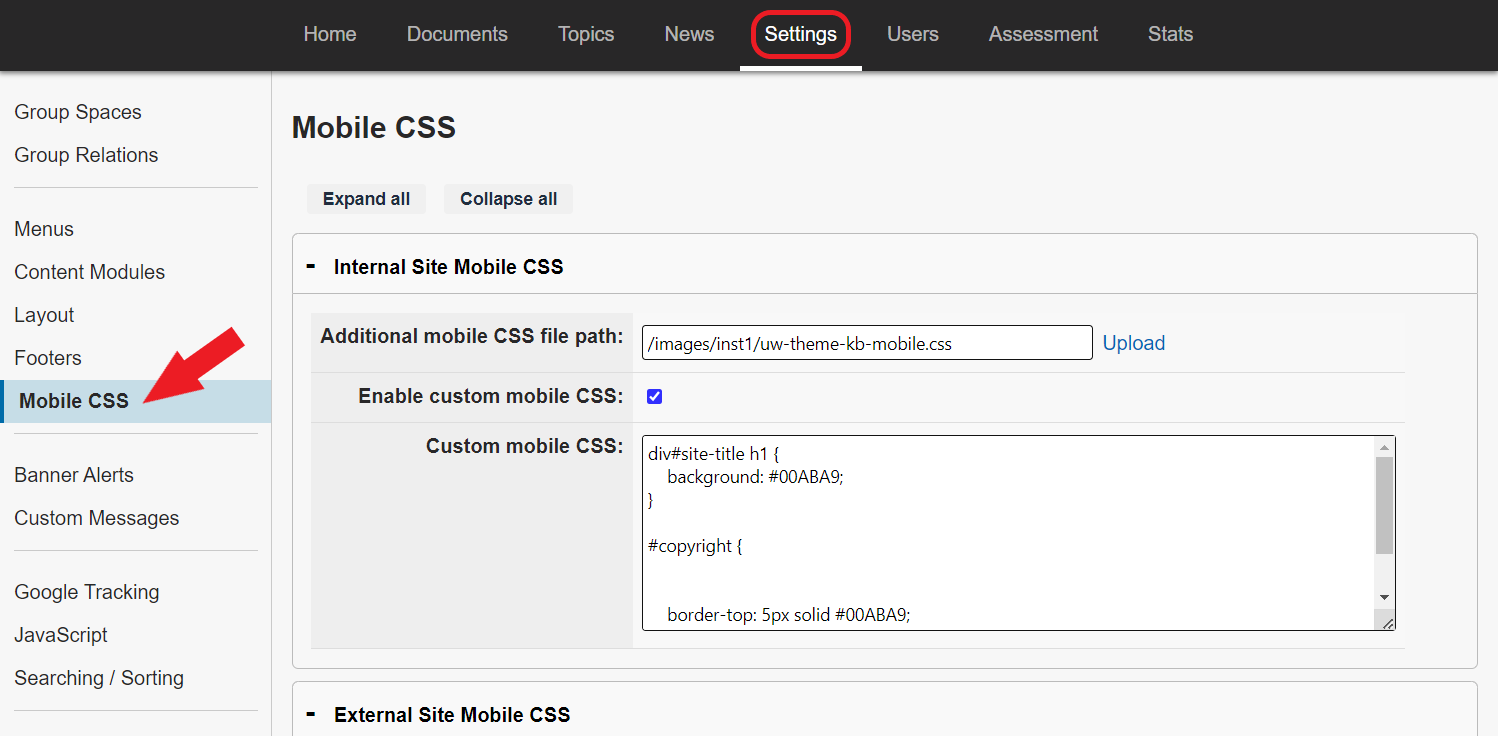View the Stats tab

(x=1170, y=34)
